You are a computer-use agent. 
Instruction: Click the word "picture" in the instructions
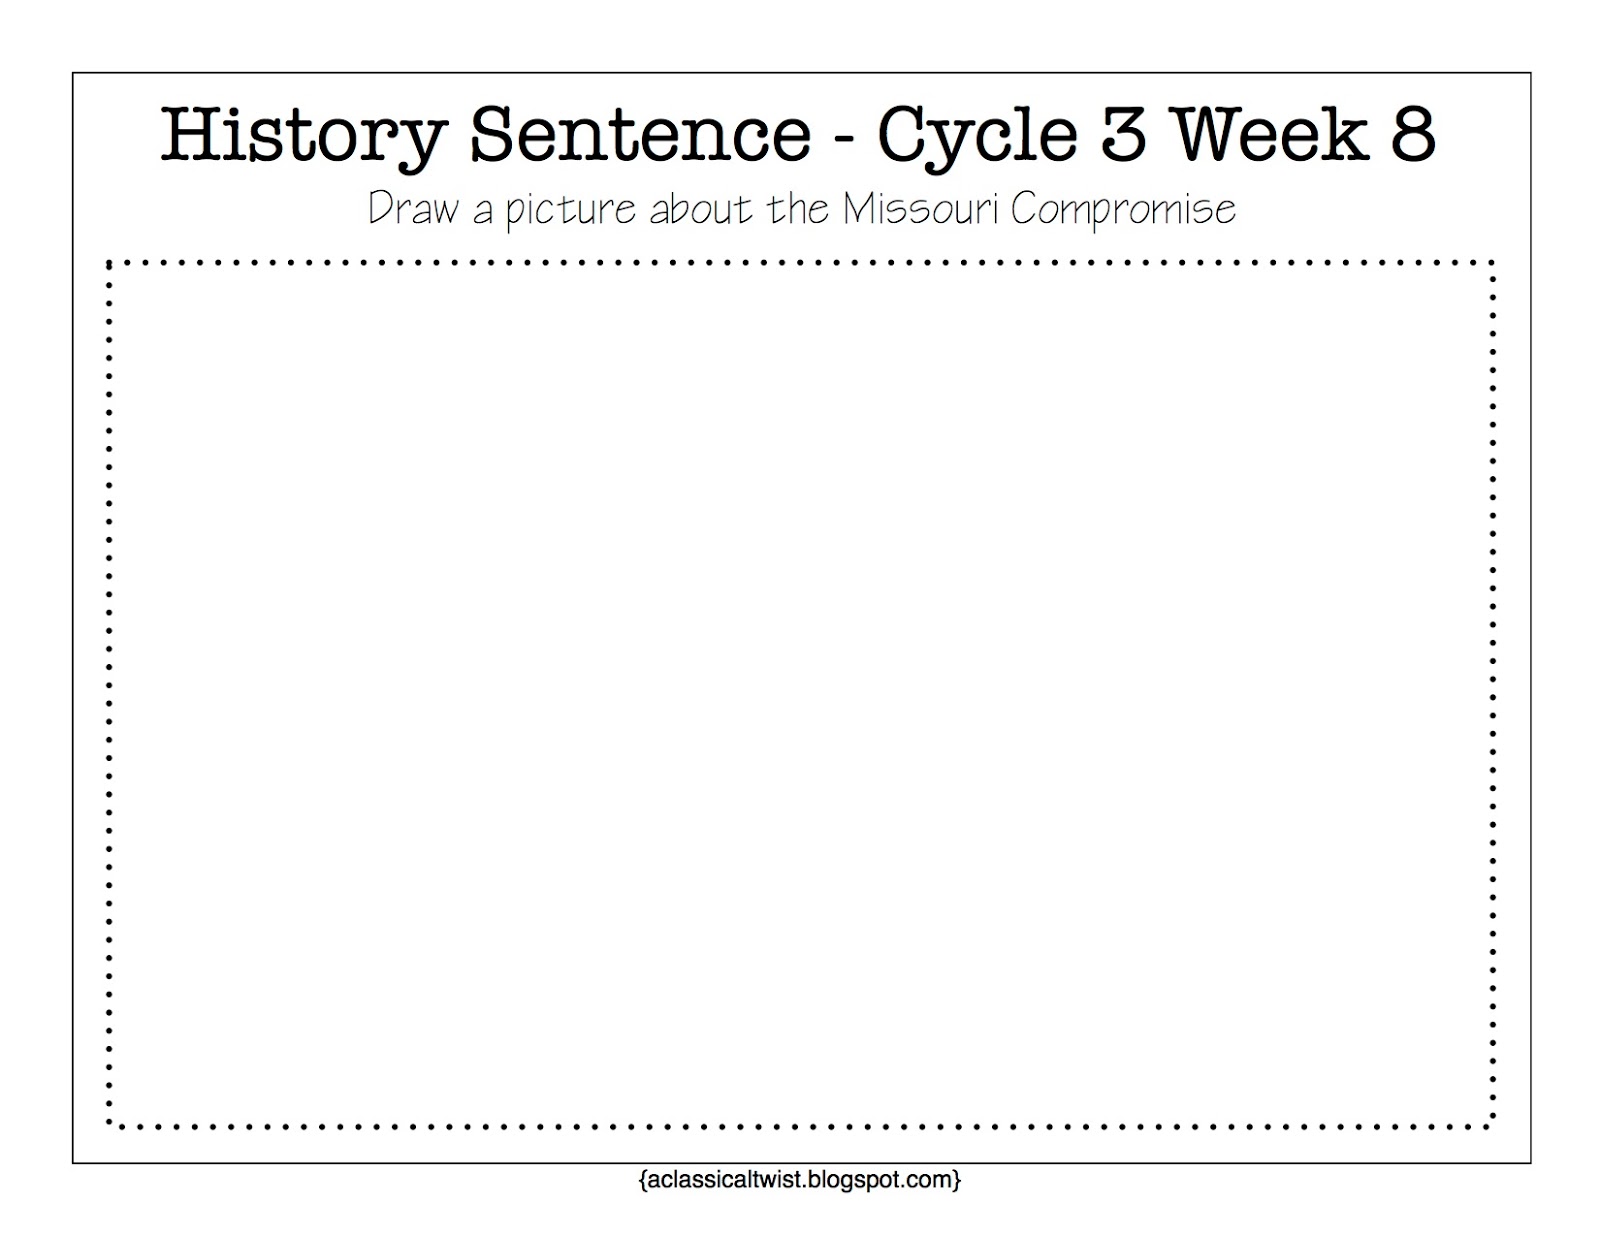572,212
